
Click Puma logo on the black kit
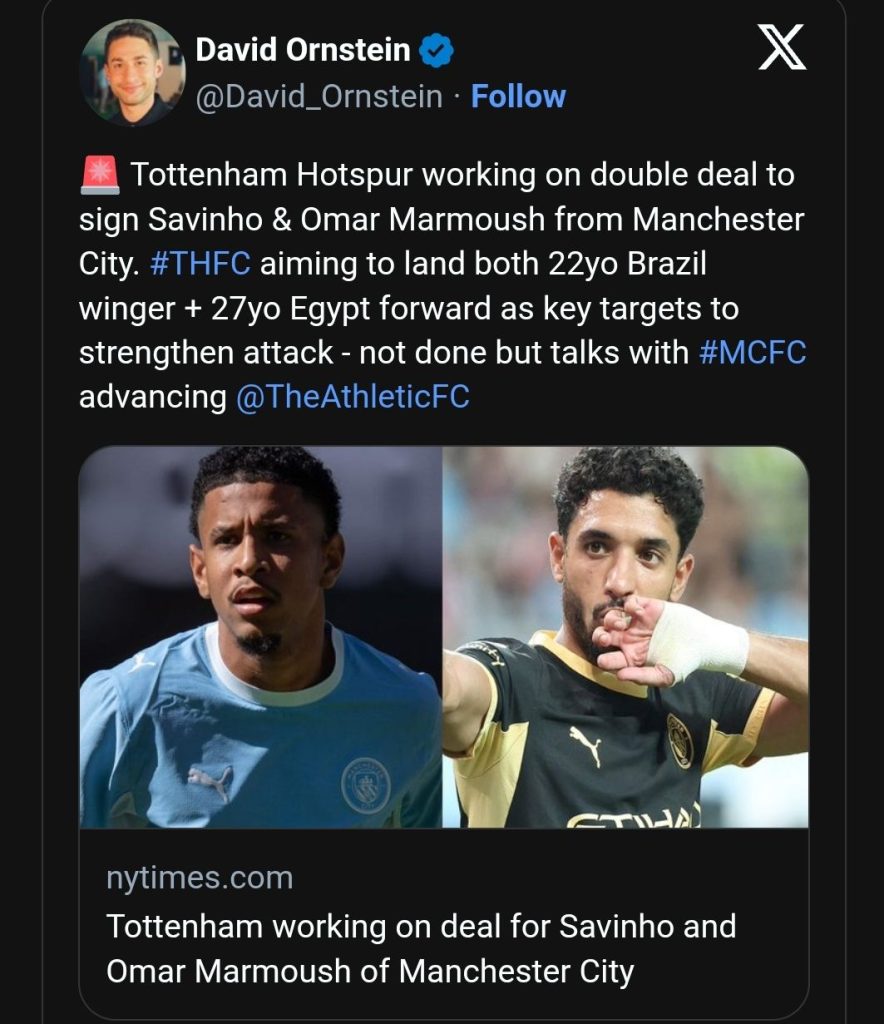pos(586,745)
